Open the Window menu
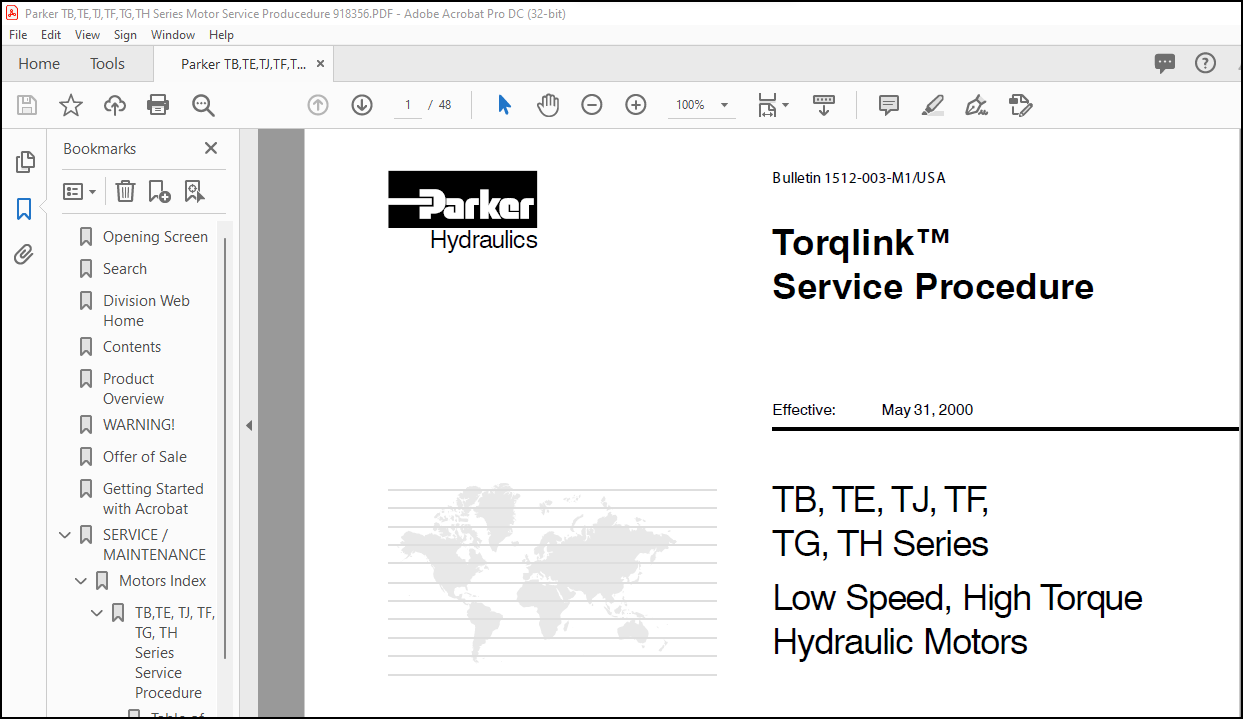The image size is (1243, 719). tap(173, 34)
